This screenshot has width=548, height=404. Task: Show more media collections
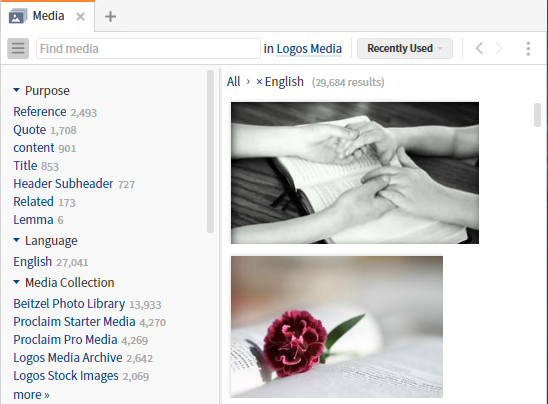point(31,395)
